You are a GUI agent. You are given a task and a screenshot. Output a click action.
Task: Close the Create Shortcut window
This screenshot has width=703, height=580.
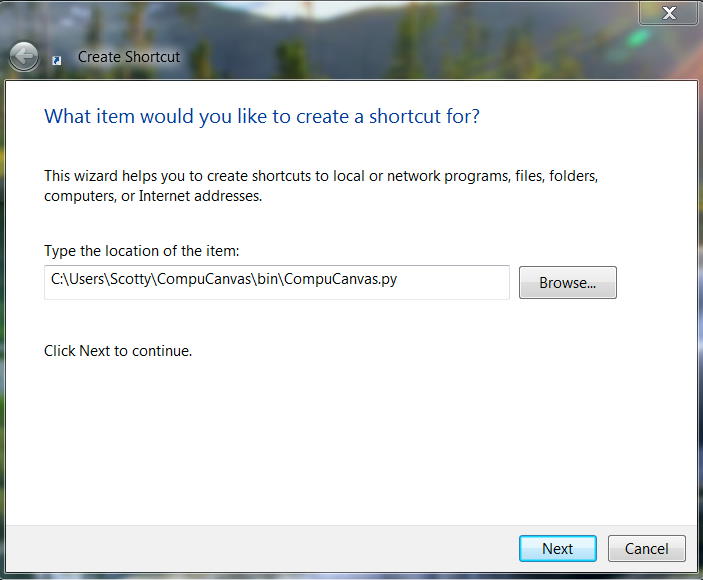tap(668, 13)
